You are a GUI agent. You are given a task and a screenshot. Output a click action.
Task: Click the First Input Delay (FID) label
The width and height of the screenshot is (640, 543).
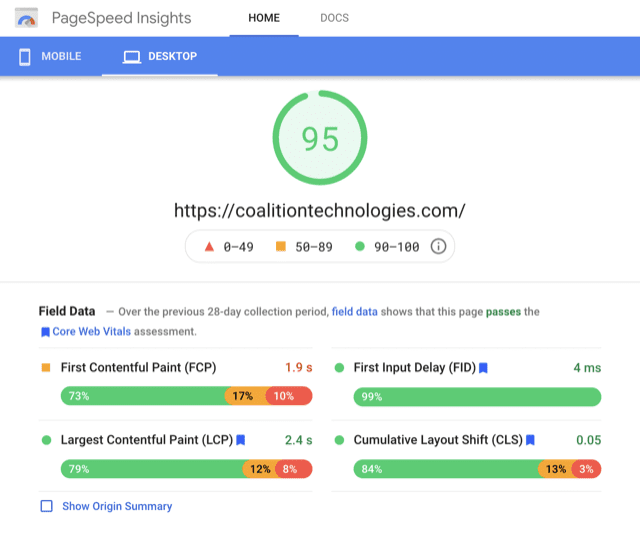[415, 367]
